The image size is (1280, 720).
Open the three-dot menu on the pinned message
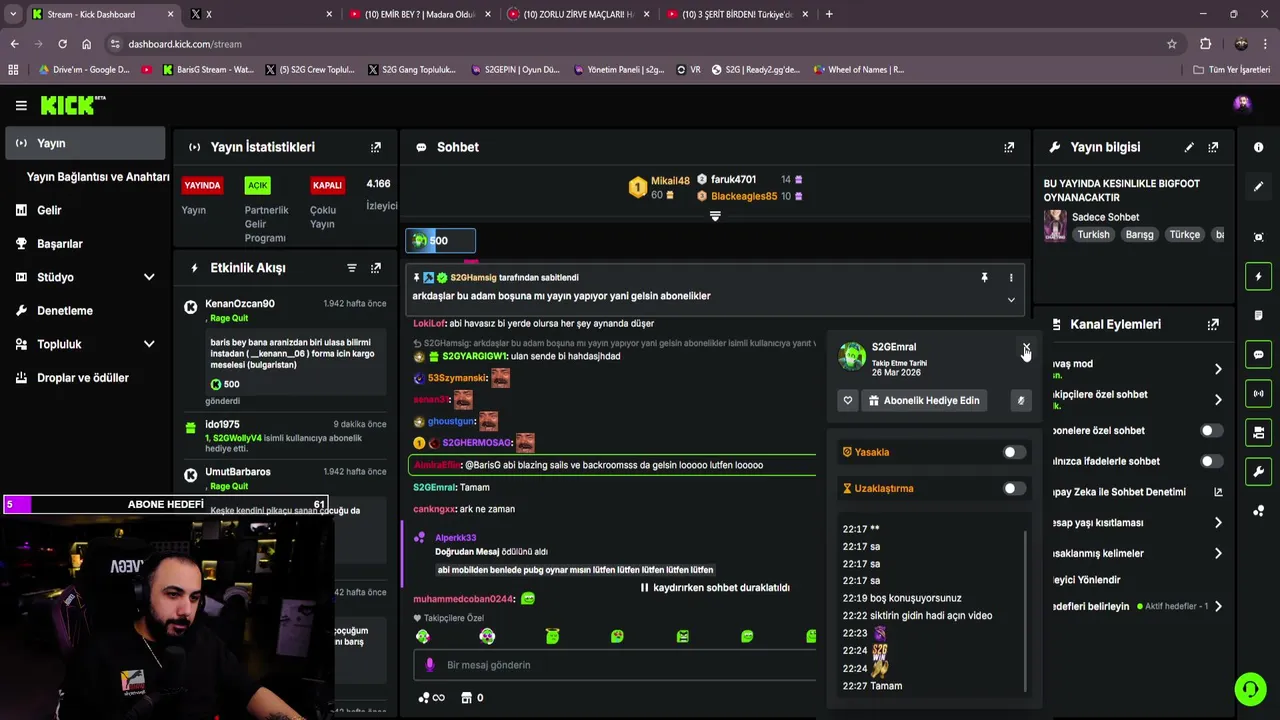pyautogui.click(x=1011, y=278)
